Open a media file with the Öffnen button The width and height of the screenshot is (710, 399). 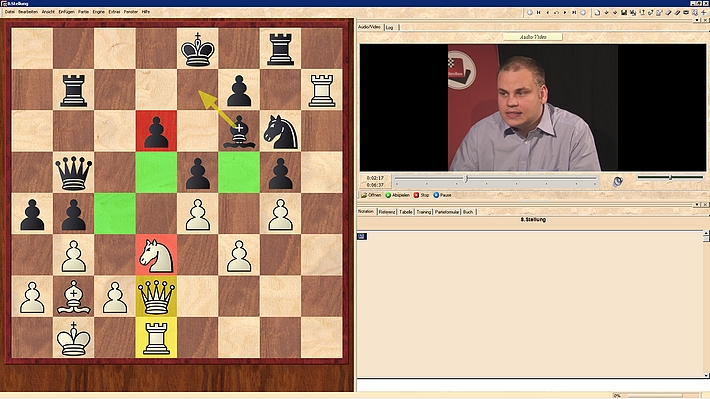[x=371, y=195]
